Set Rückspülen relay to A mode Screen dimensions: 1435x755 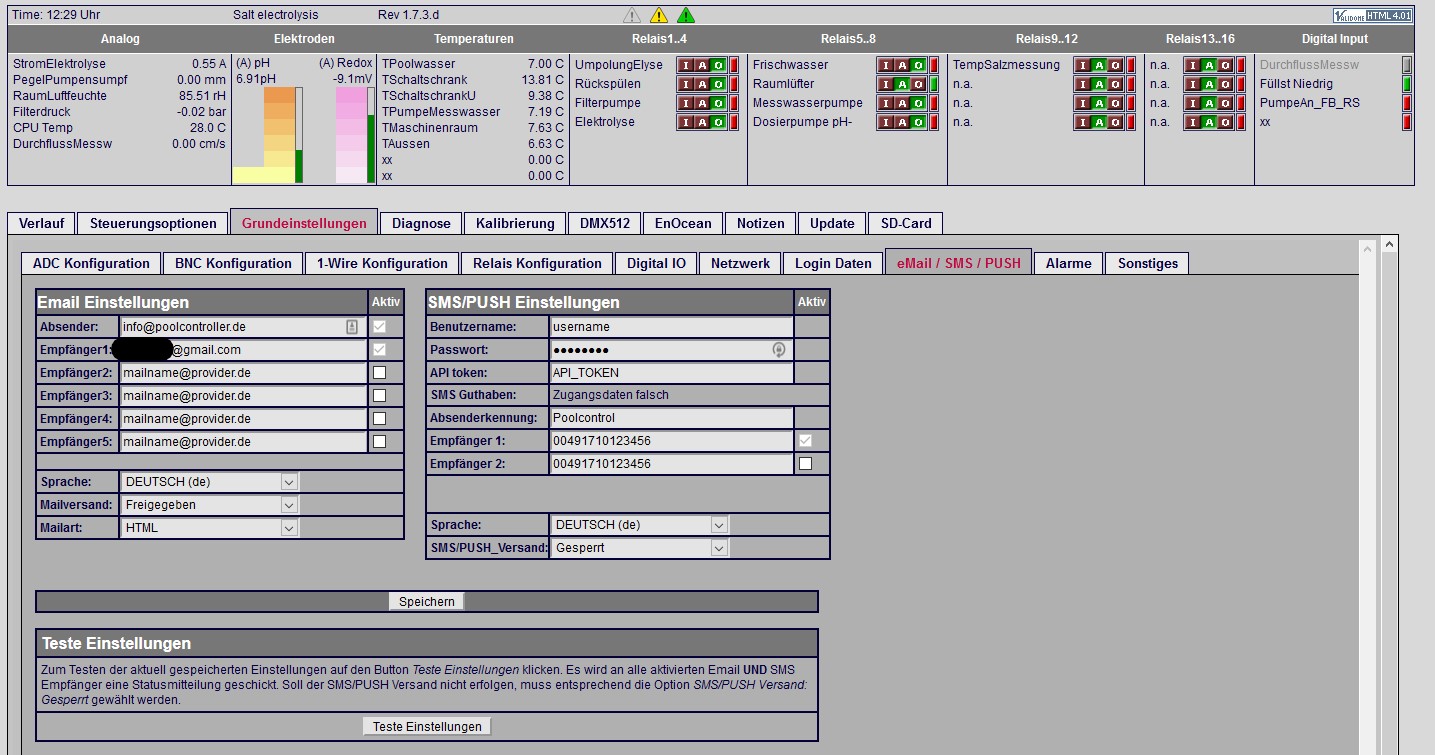tap(702, 84)
